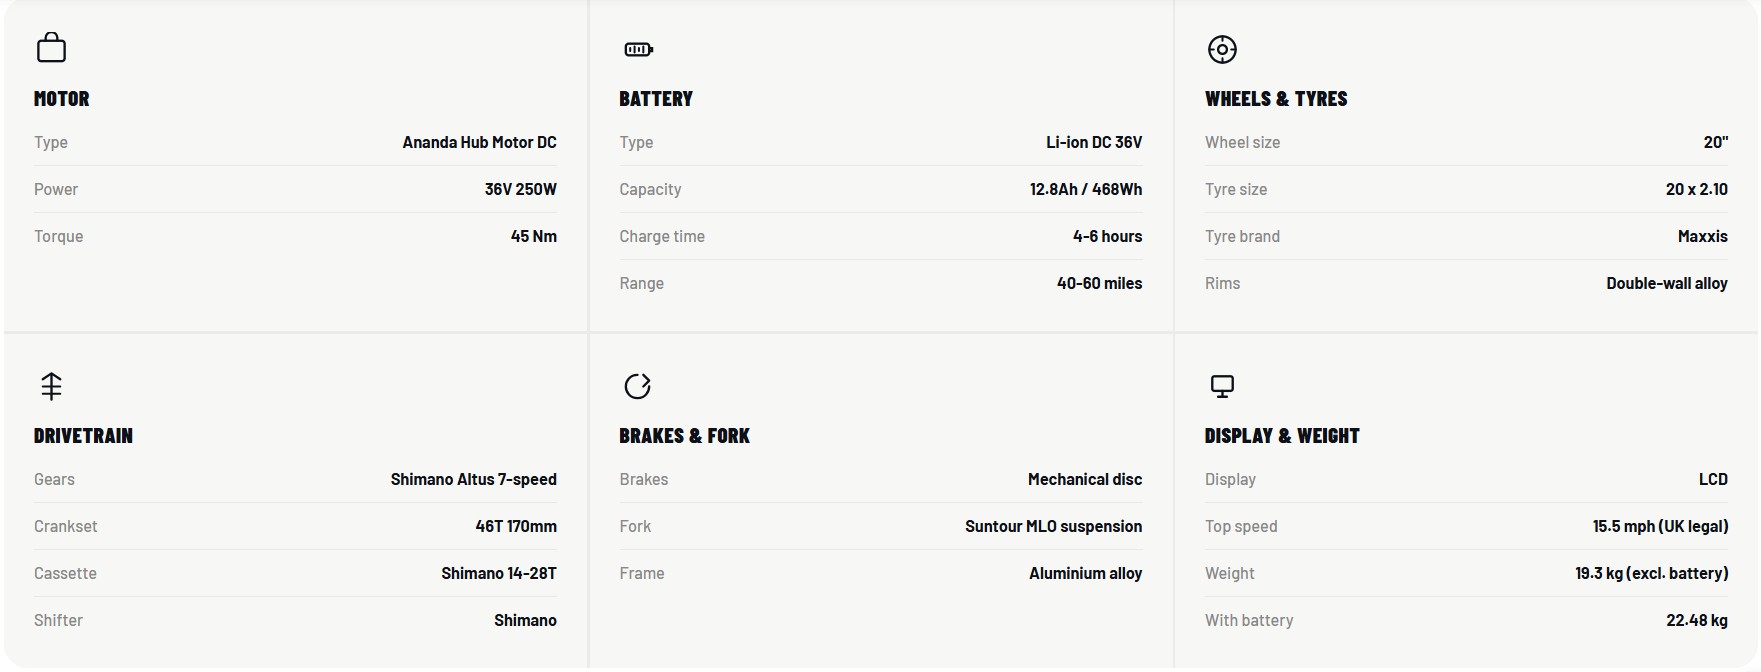
Task: Click the 12.8Ah / 468Wh capacity value
Action: [1086, 189]
